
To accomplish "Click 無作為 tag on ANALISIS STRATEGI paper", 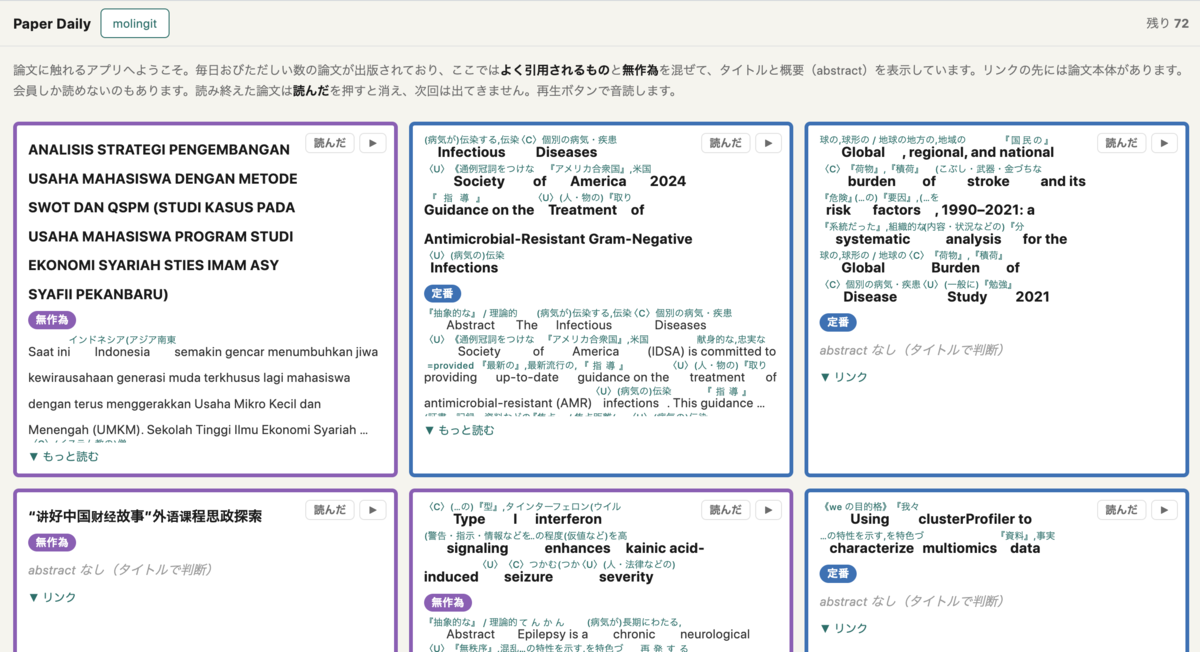I will 52,320.
